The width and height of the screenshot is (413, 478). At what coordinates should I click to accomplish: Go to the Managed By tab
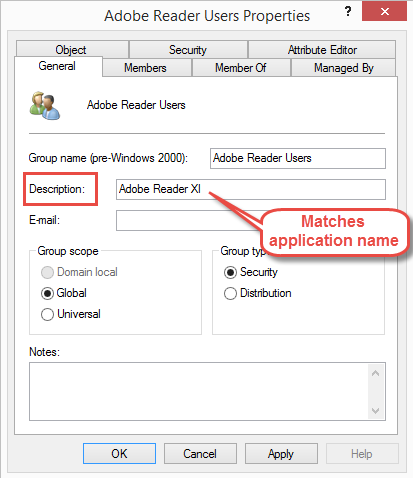coord(344,68)
